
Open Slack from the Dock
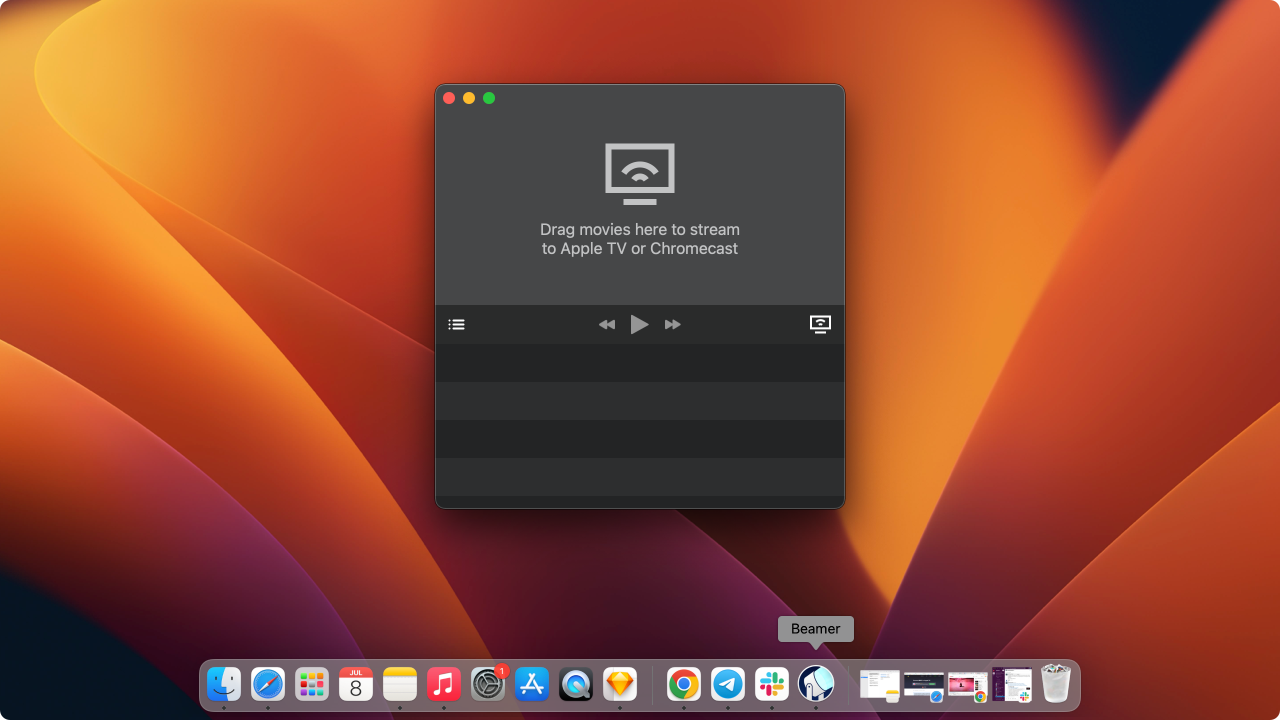pyautogui.click(x=772, y=684)
